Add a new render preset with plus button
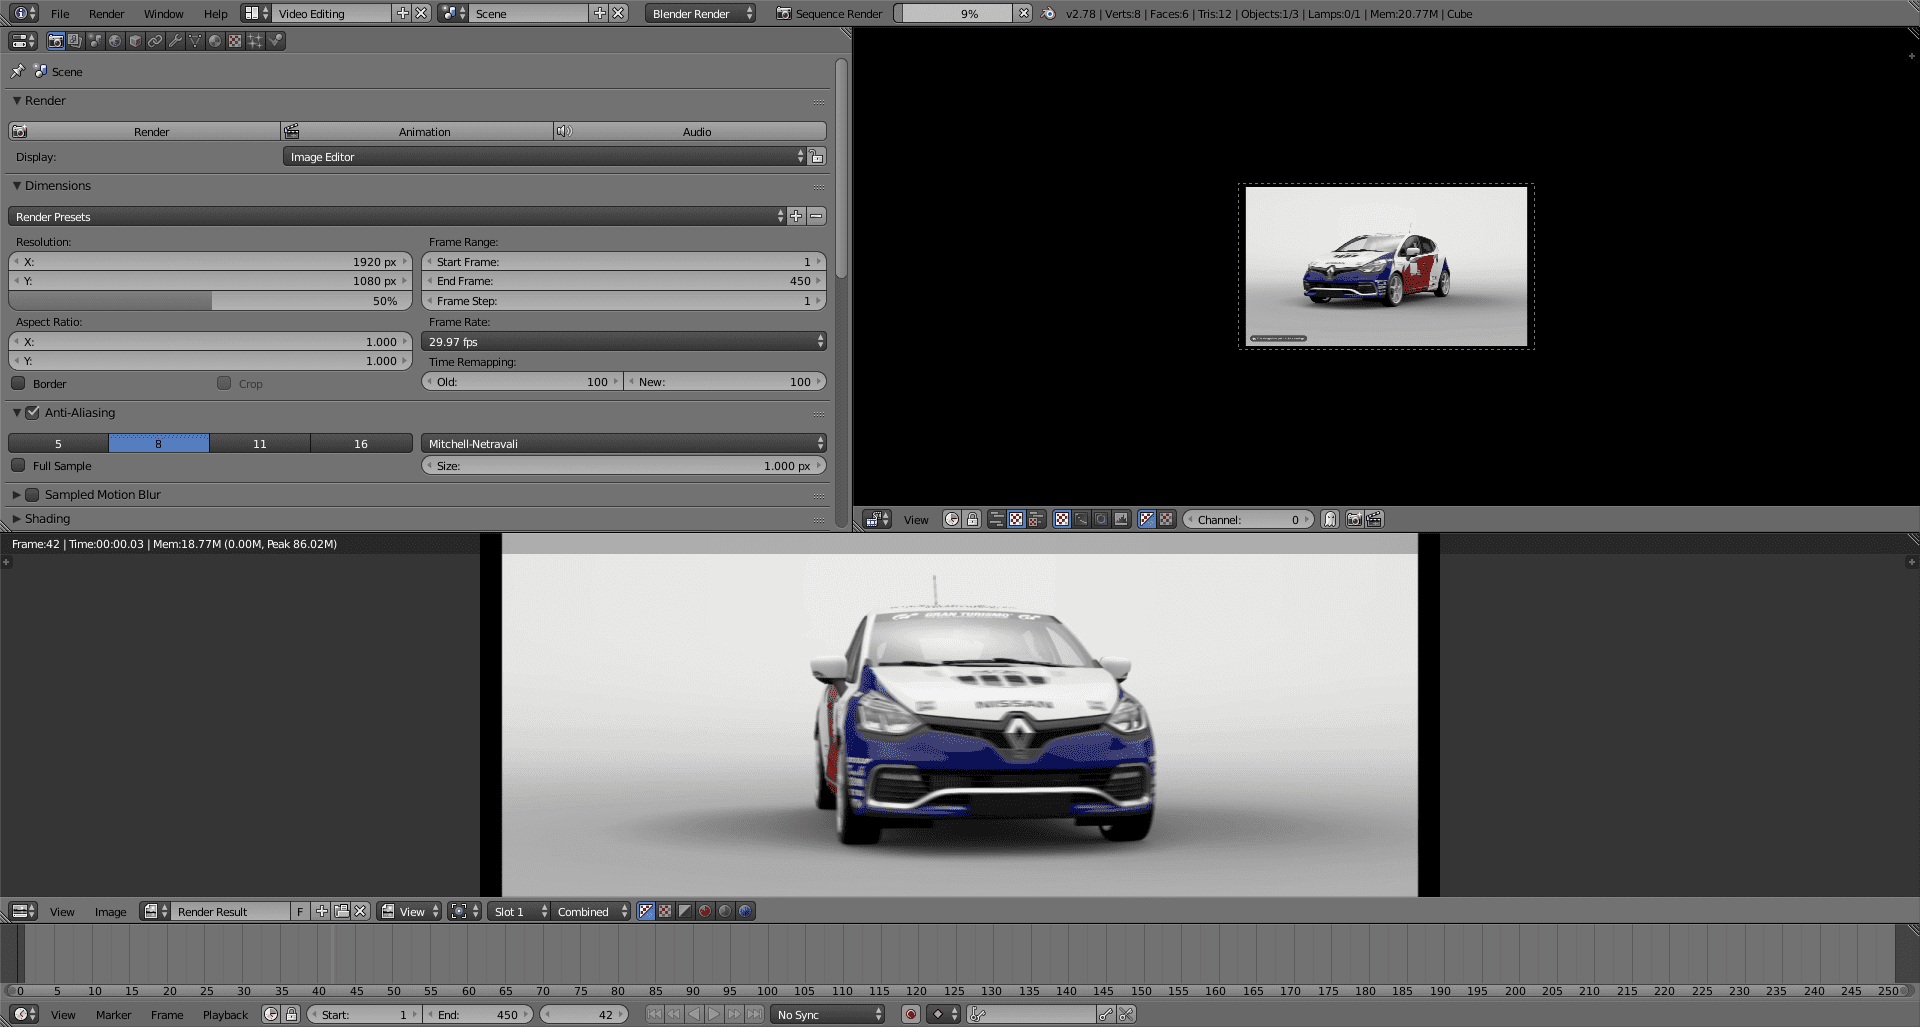1920x1027 pixels. tap(796, 216)
